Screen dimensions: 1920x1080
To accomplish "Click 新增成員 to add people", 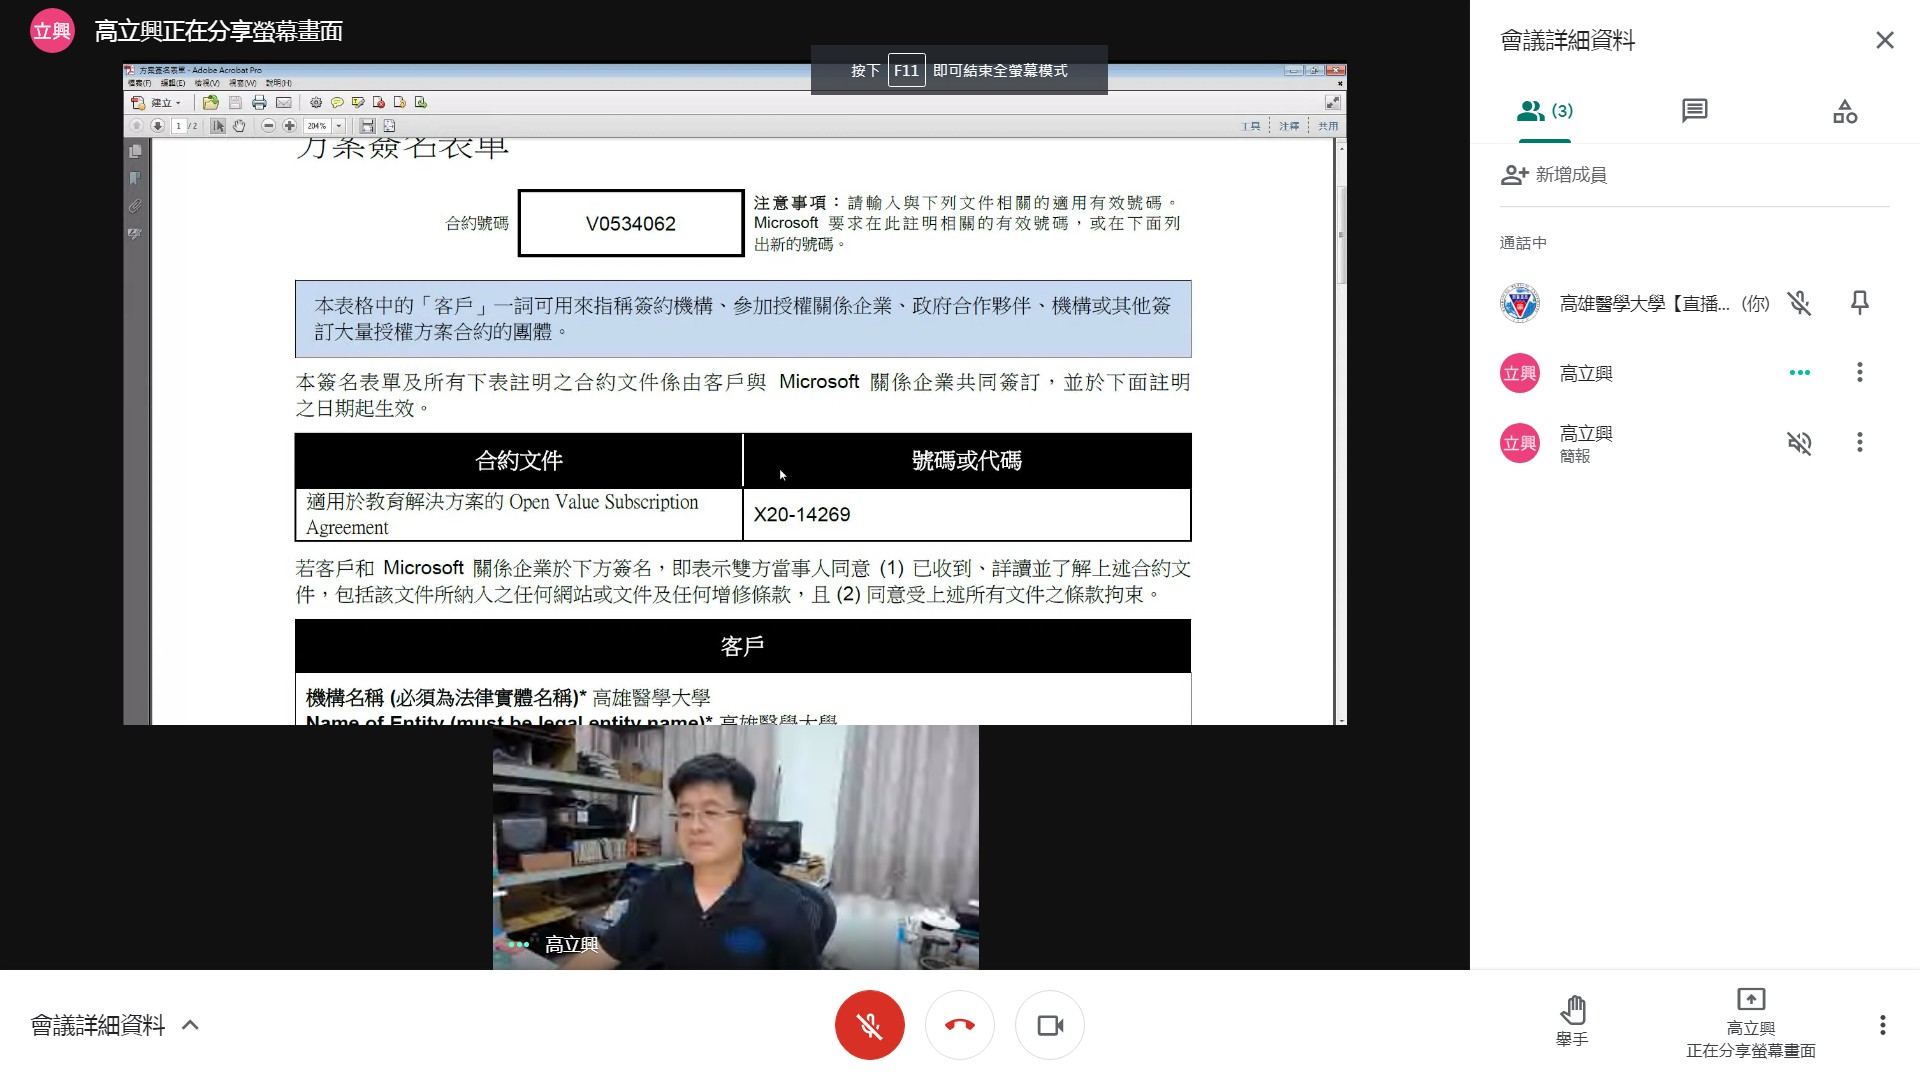I will point(1554,175).
